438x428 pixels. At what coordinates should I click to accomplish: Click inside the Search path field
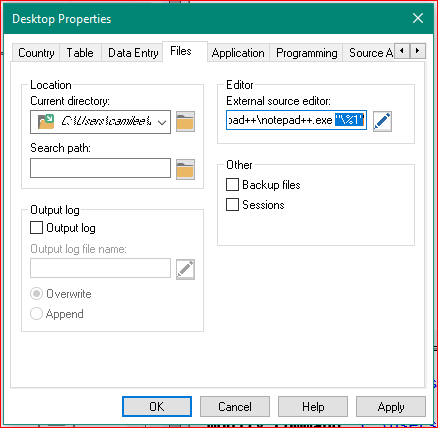click(100, 168)
